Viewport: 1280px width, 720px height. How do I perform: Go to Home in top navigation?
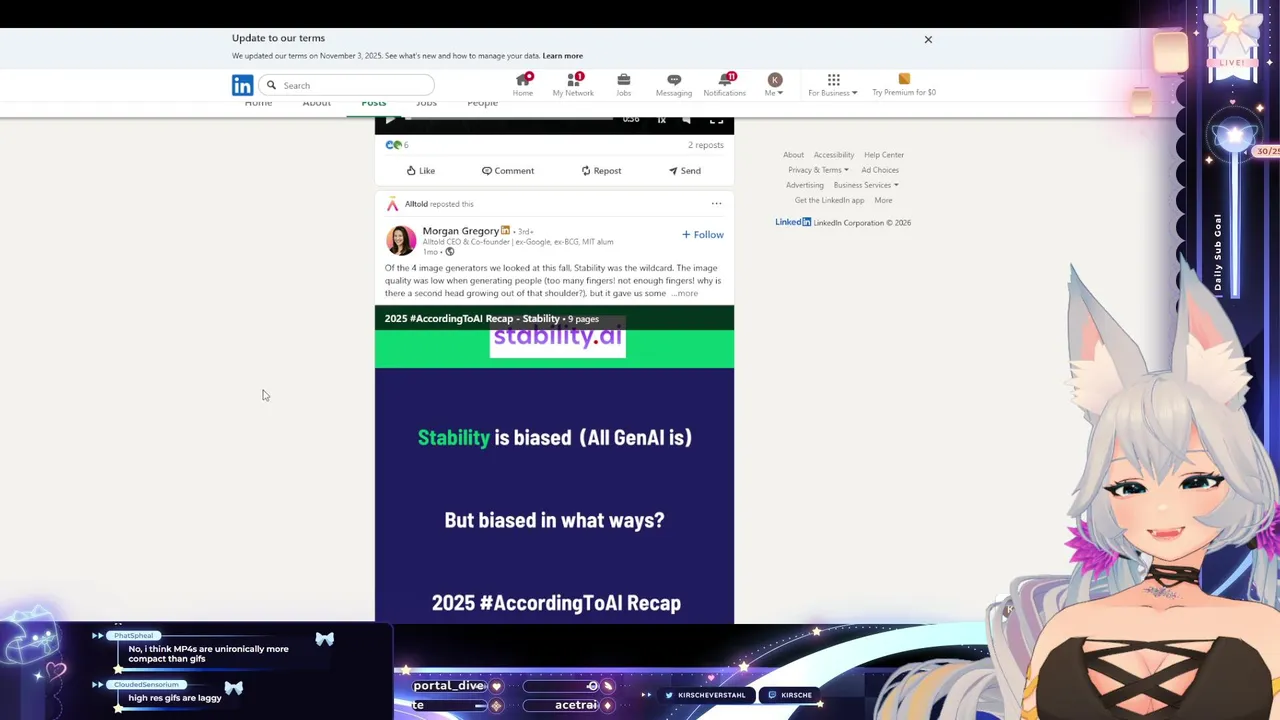point(523,85)
